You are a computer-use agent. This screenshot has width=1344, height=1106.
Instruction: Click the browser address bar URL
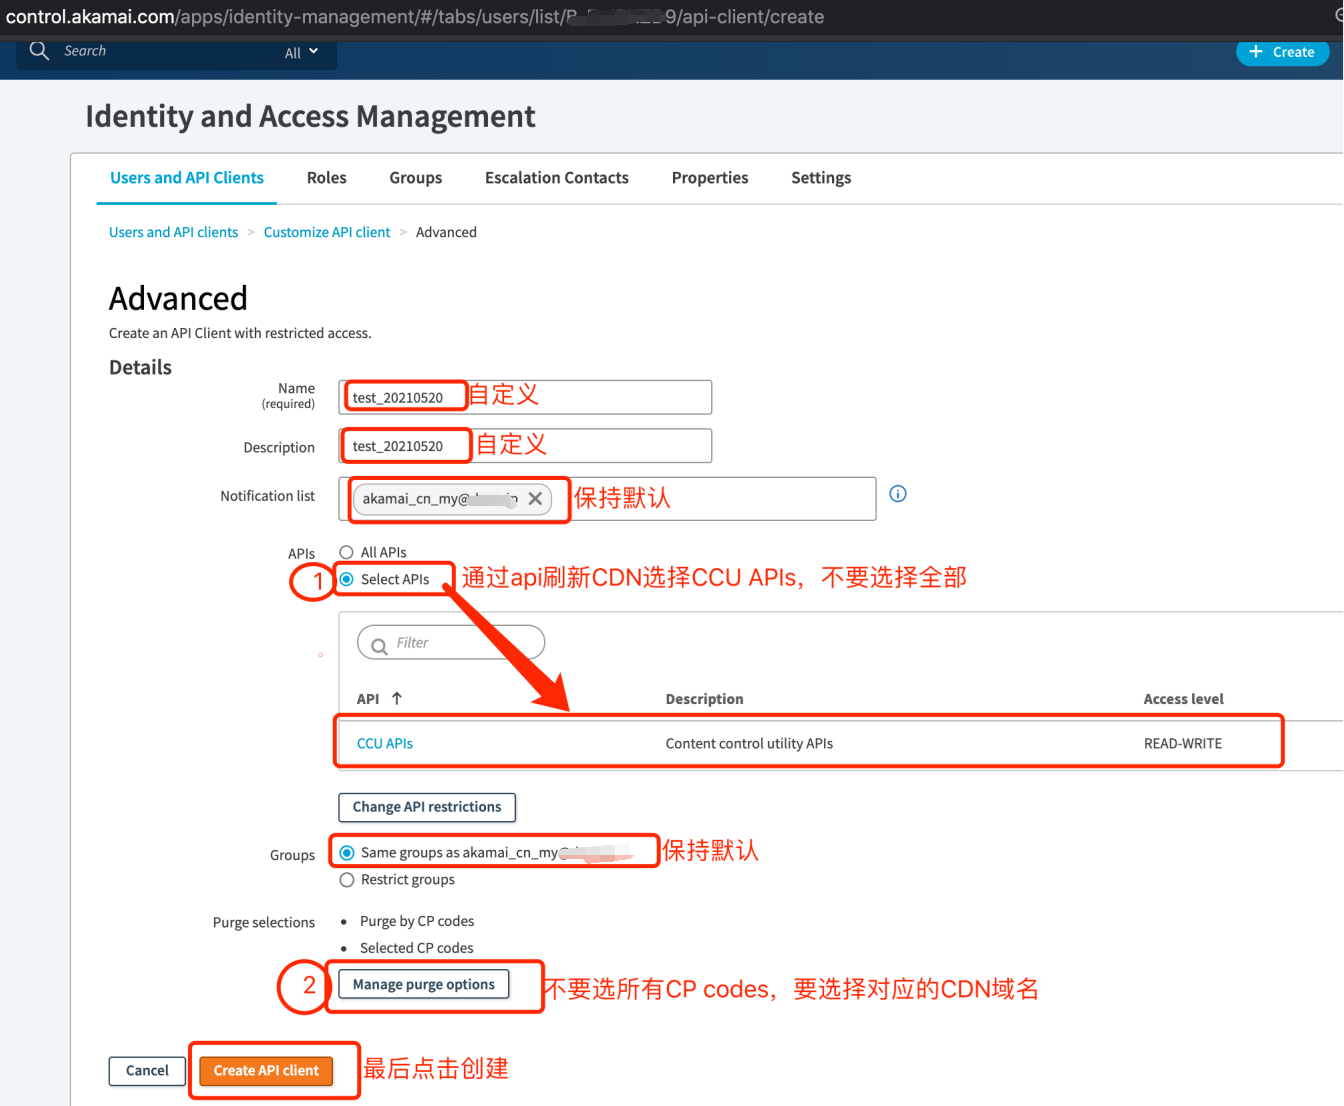415,16
